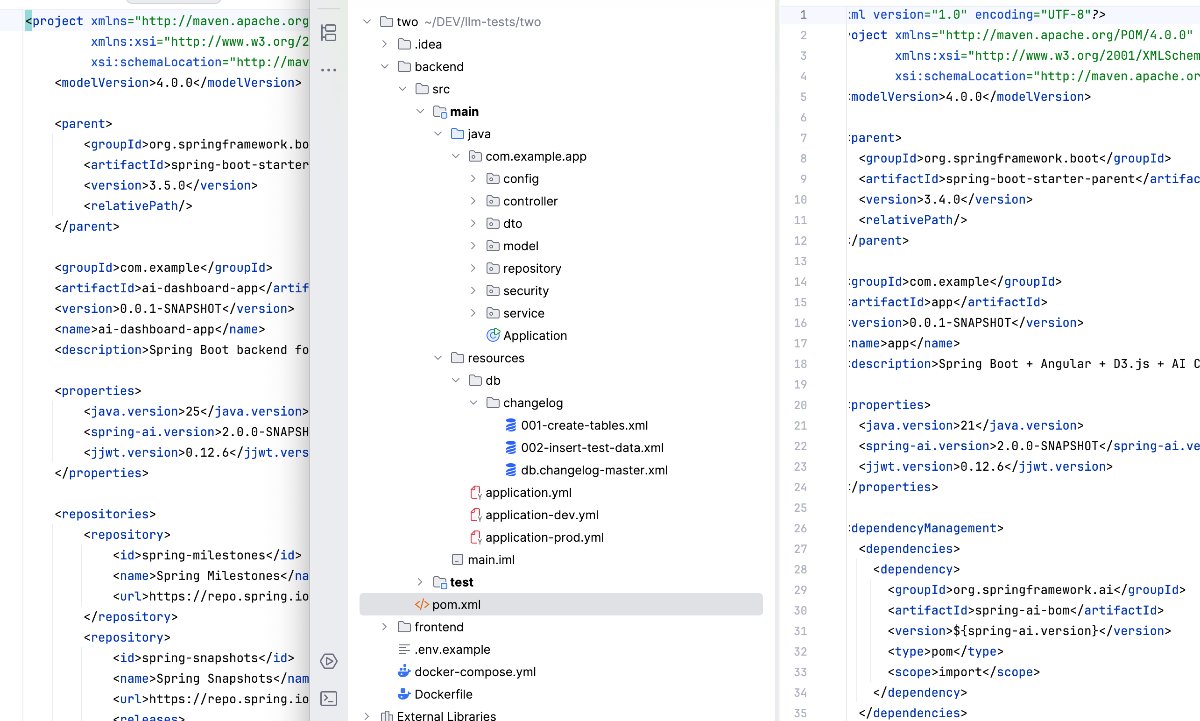Open the Services tool window icon

[328, 661]
